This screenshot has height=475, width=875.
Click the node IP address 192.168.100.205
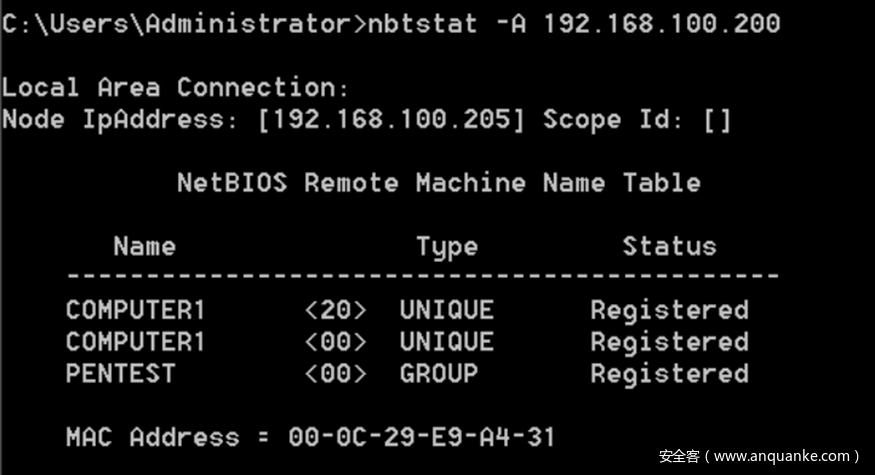tap(391, 120)
